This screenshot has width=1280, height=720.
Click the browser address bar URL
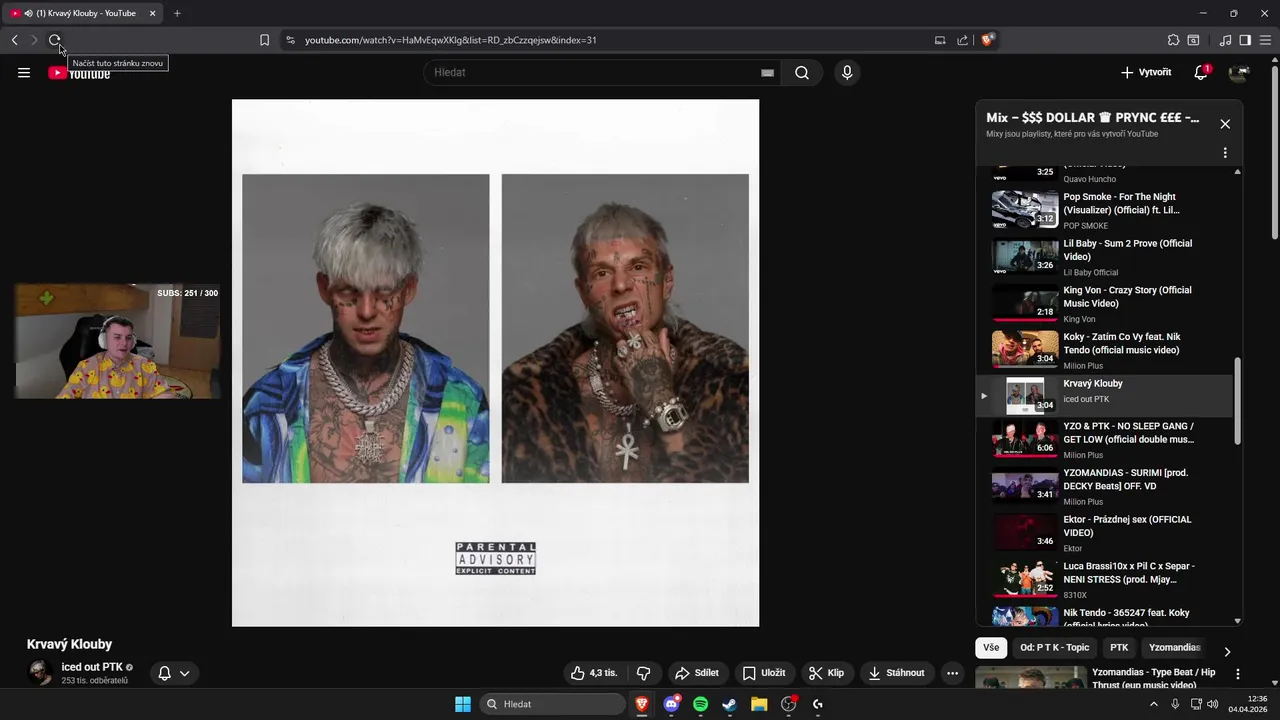pos(450,40)
